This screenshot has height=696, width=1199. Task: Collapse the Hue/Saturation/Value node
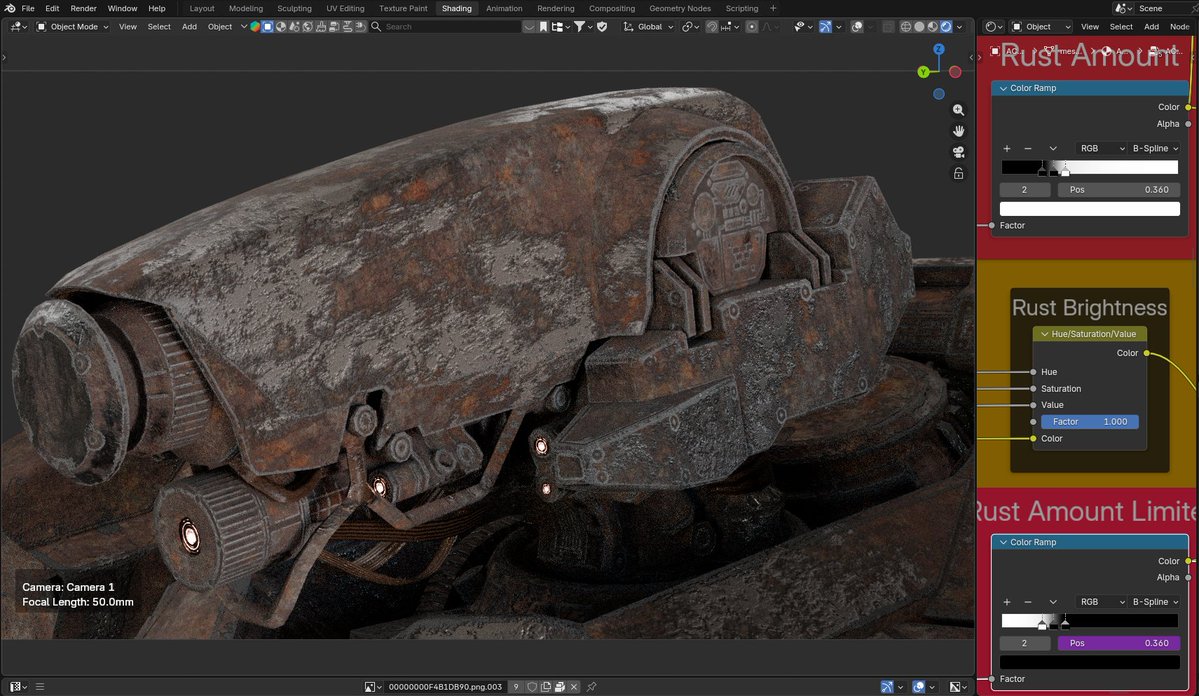[x=1045, y=334]
